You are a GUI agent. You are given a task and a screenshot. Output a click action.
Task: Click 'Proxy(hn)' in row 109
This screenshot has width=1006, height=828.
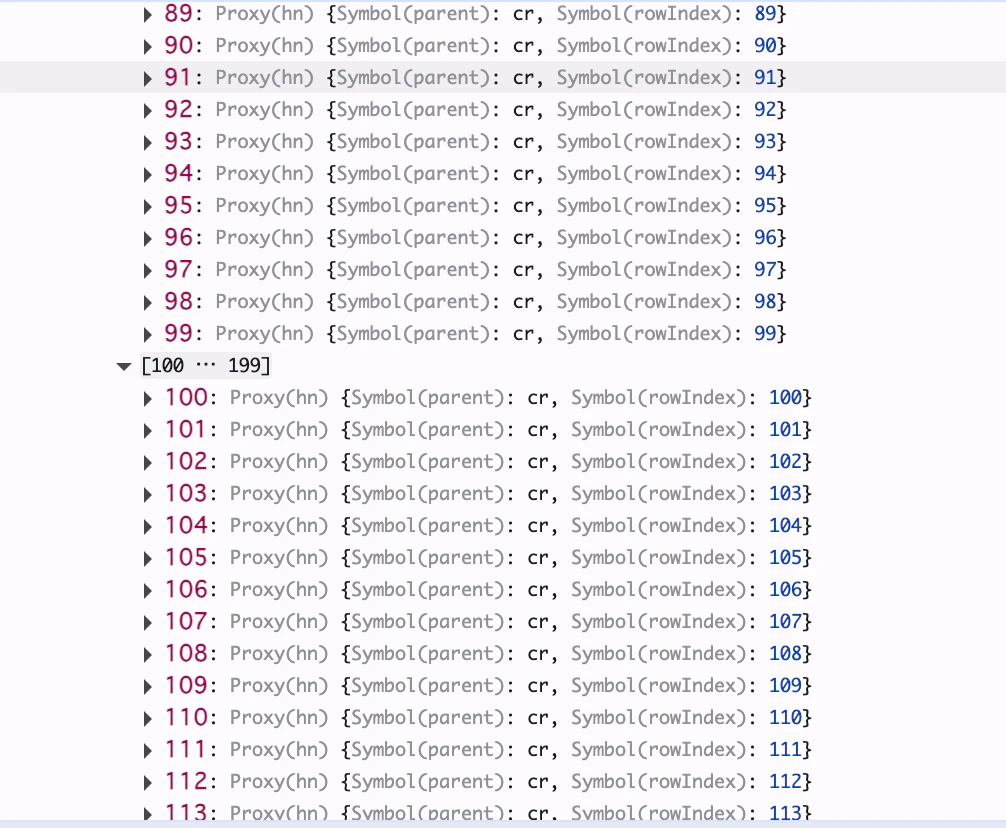279,686
